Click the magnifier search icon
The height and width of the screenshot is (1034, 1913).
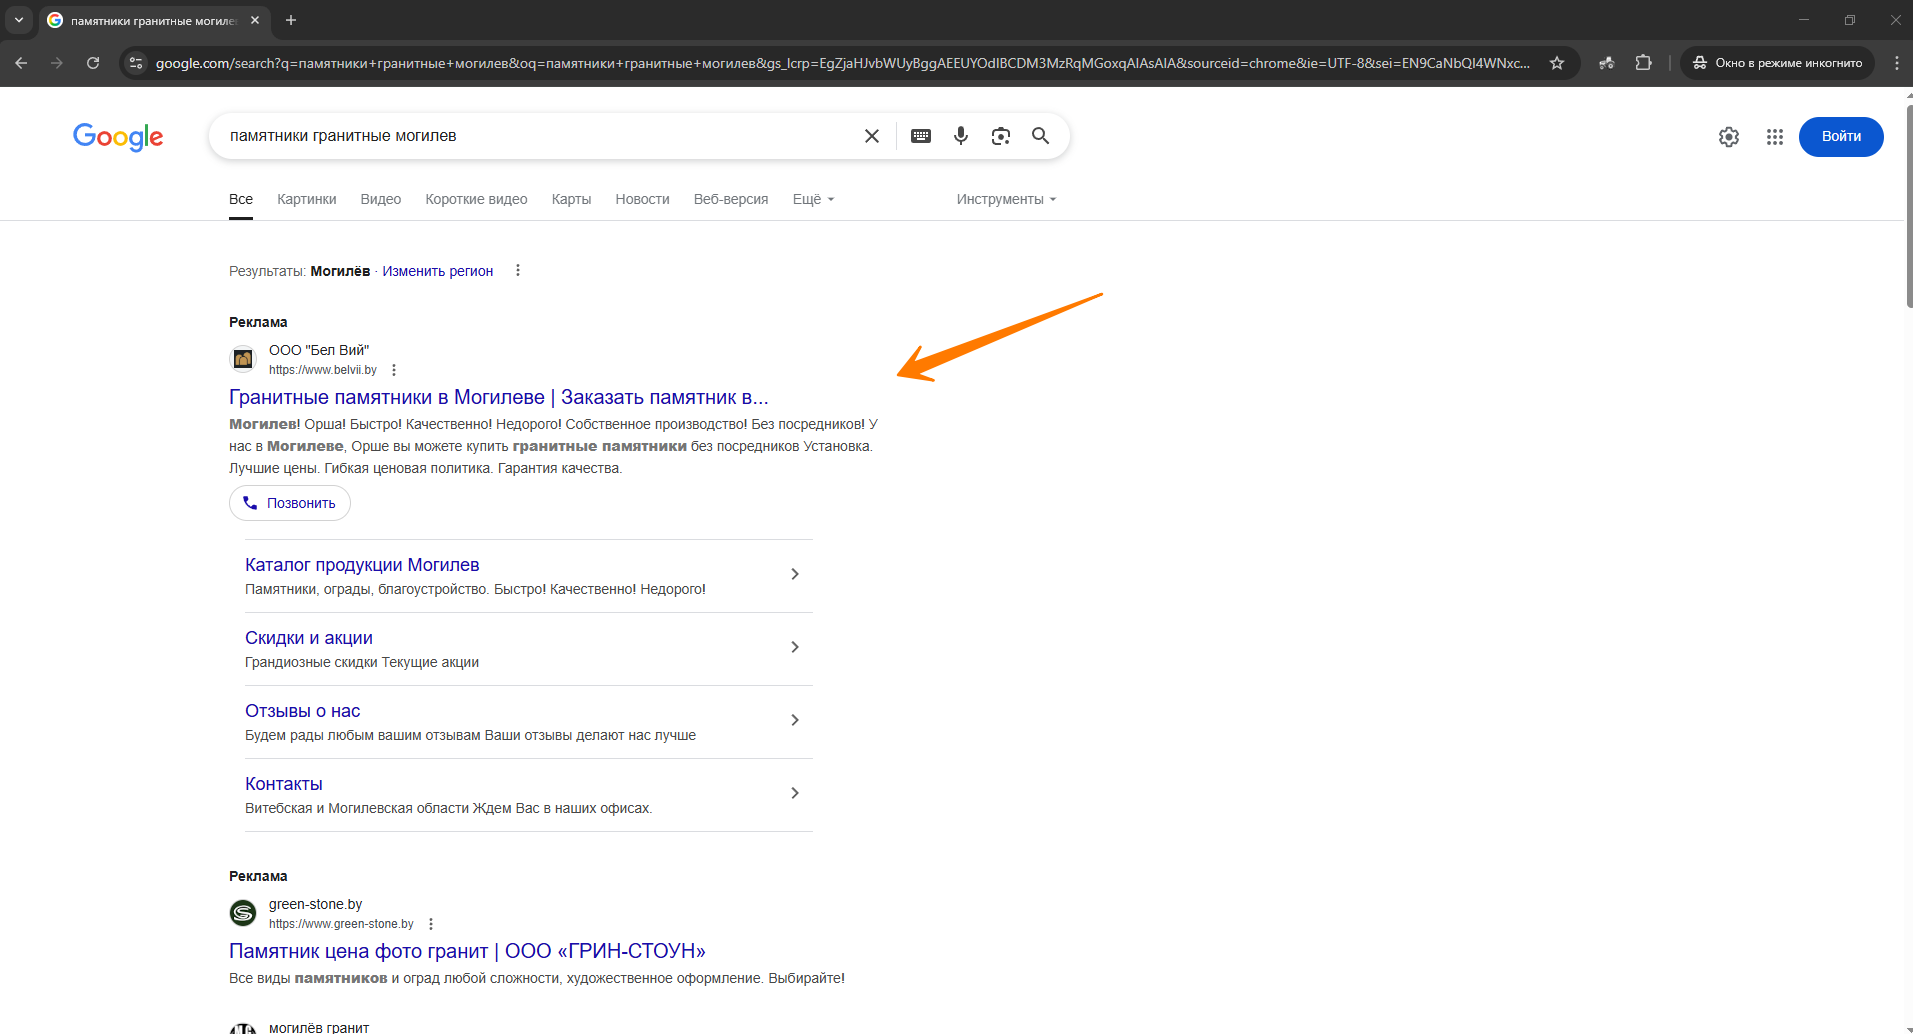[x=1041, y=136]
